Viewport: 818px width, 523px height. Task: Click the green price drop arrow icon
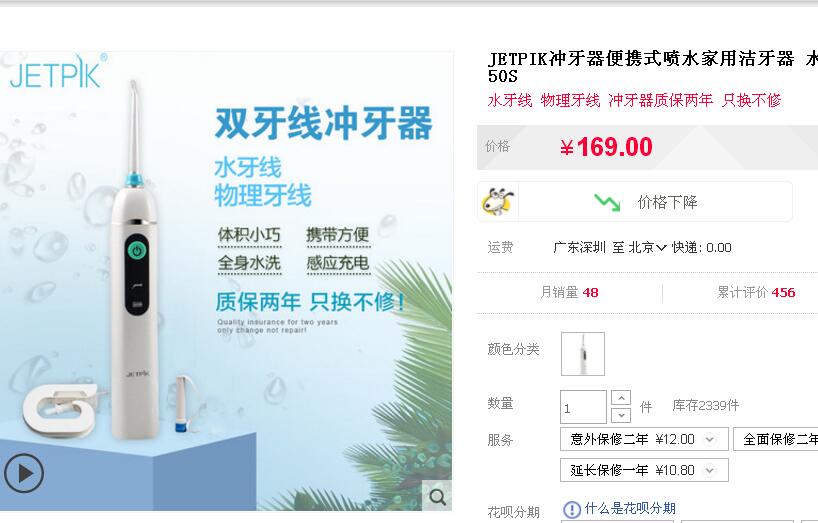[607, 202]
